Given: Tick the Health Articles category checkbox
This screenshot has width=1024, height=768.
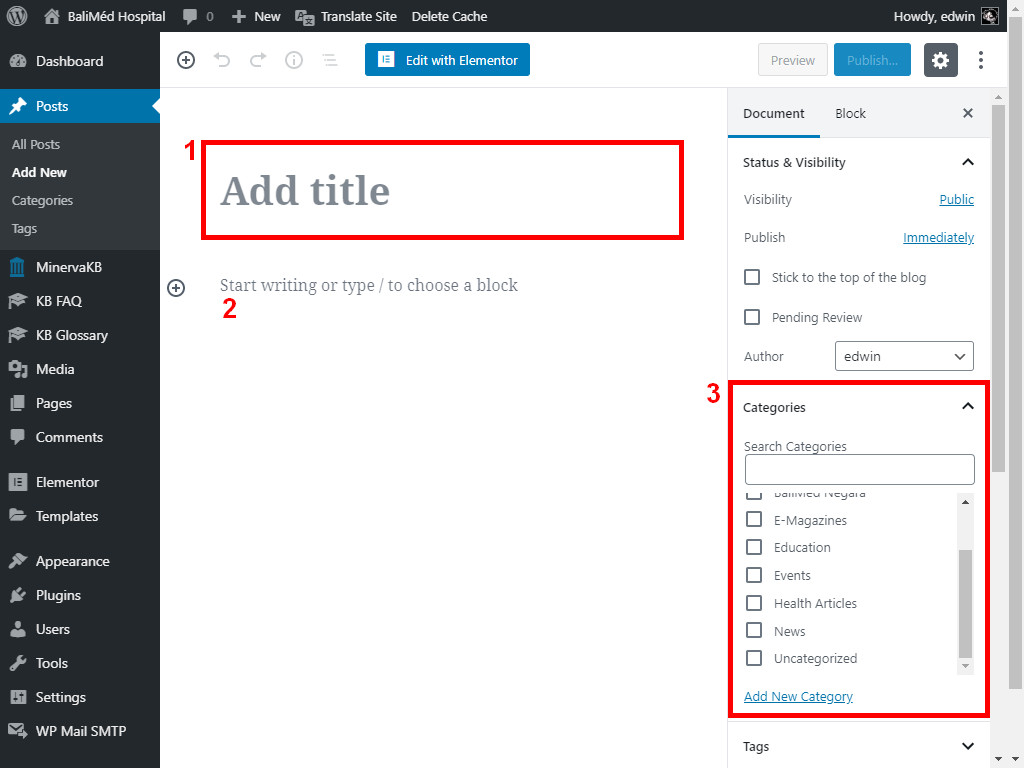Looking at the screenshot, I should 754,603.
